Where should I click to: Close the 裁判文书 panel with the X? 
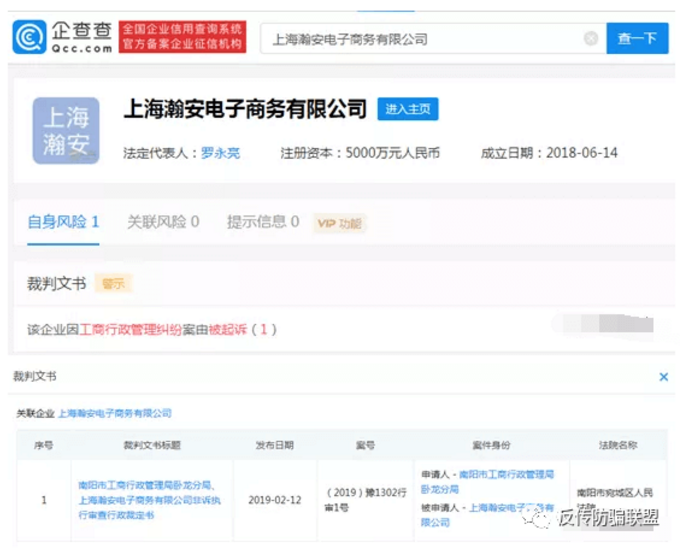click(663, 377)
